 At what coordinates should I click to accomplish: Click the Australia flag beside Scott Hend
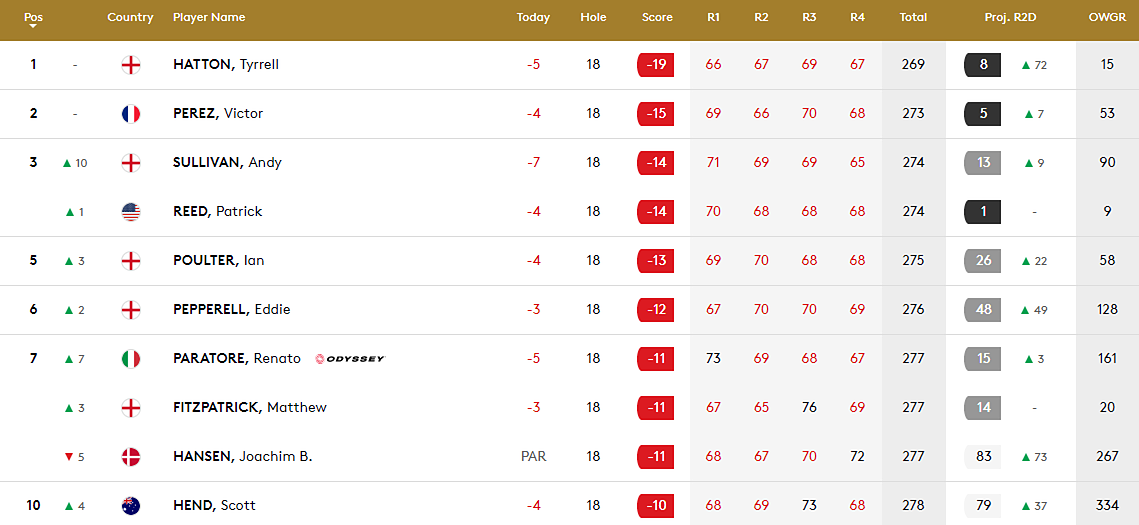[x=130, y=506]
